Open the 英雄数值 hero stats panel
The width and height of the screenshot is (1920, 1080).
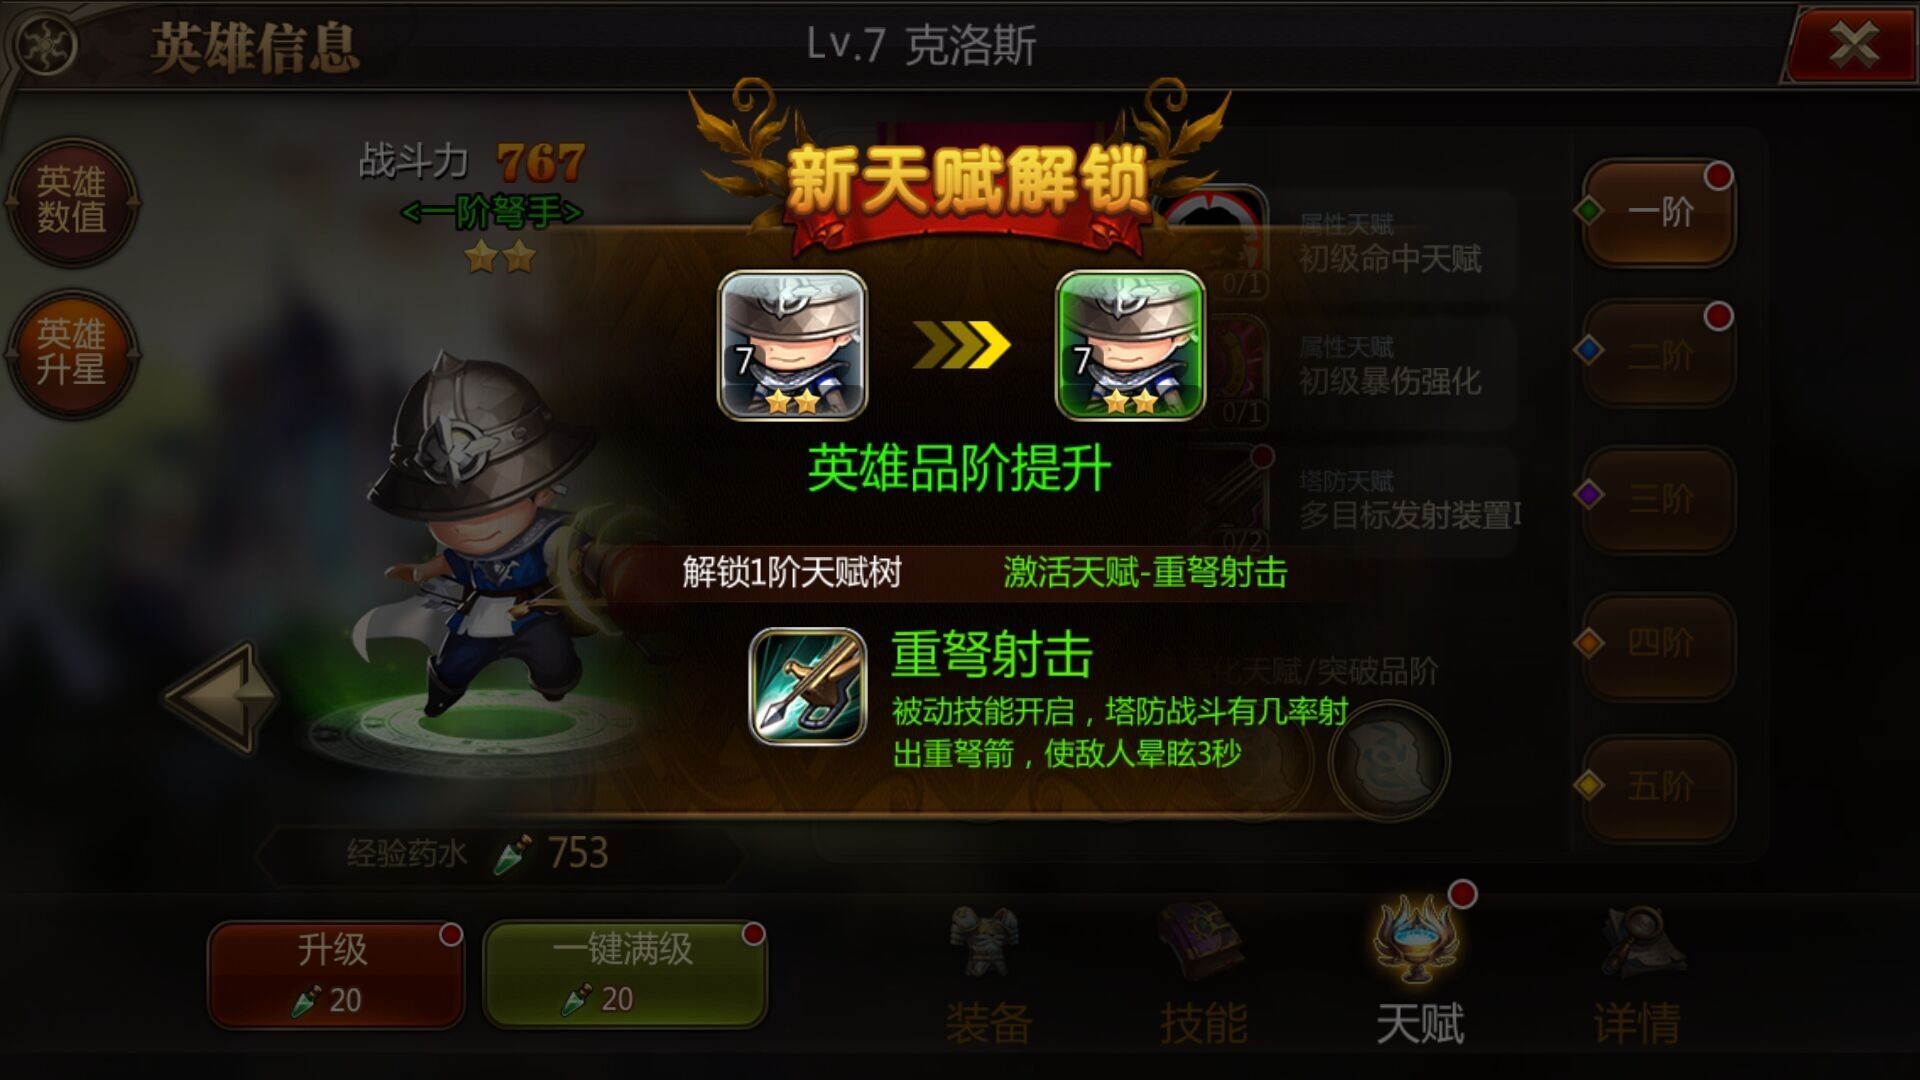coord(71,200)
